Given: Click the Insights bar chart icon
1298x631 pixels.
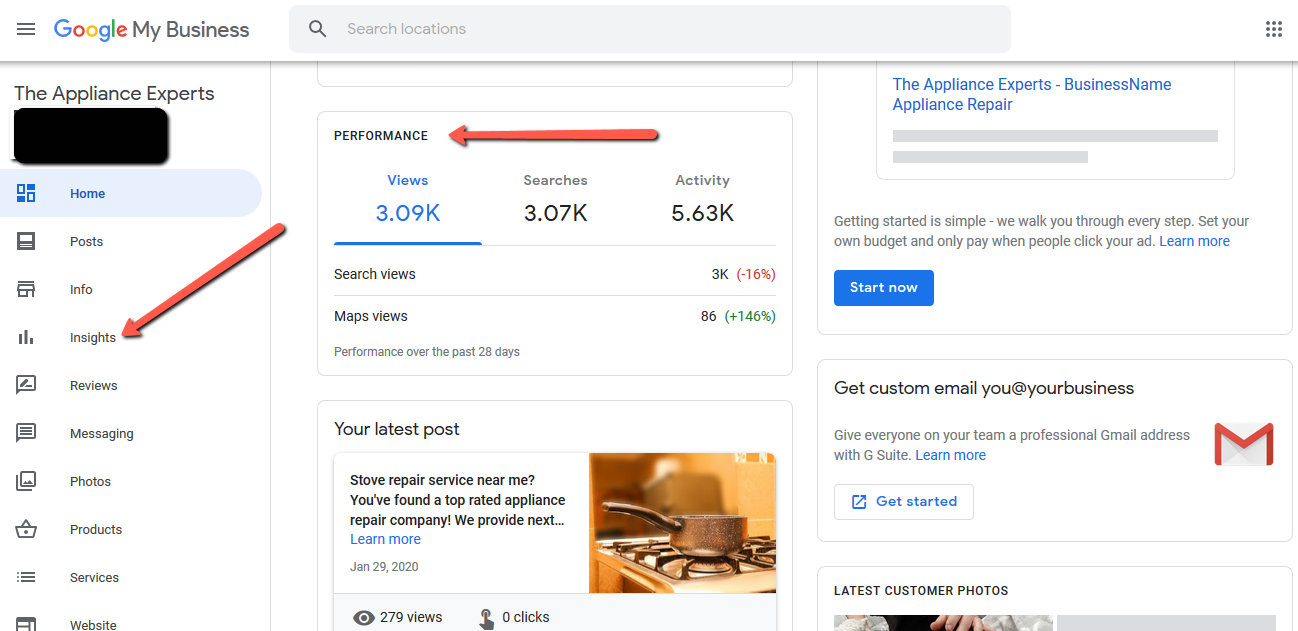Looking at the screenshot, I should (x=26, y=337).
